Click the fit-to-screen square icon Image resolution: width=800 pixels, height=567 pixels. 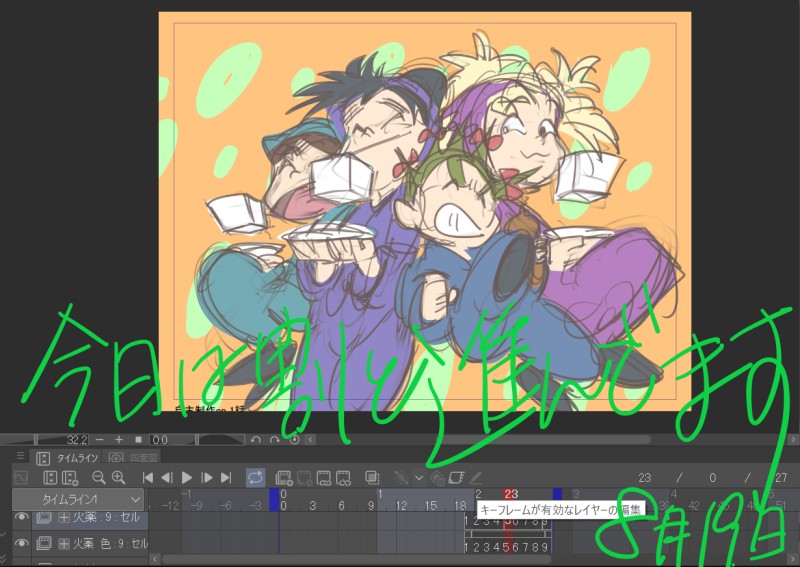138,439
